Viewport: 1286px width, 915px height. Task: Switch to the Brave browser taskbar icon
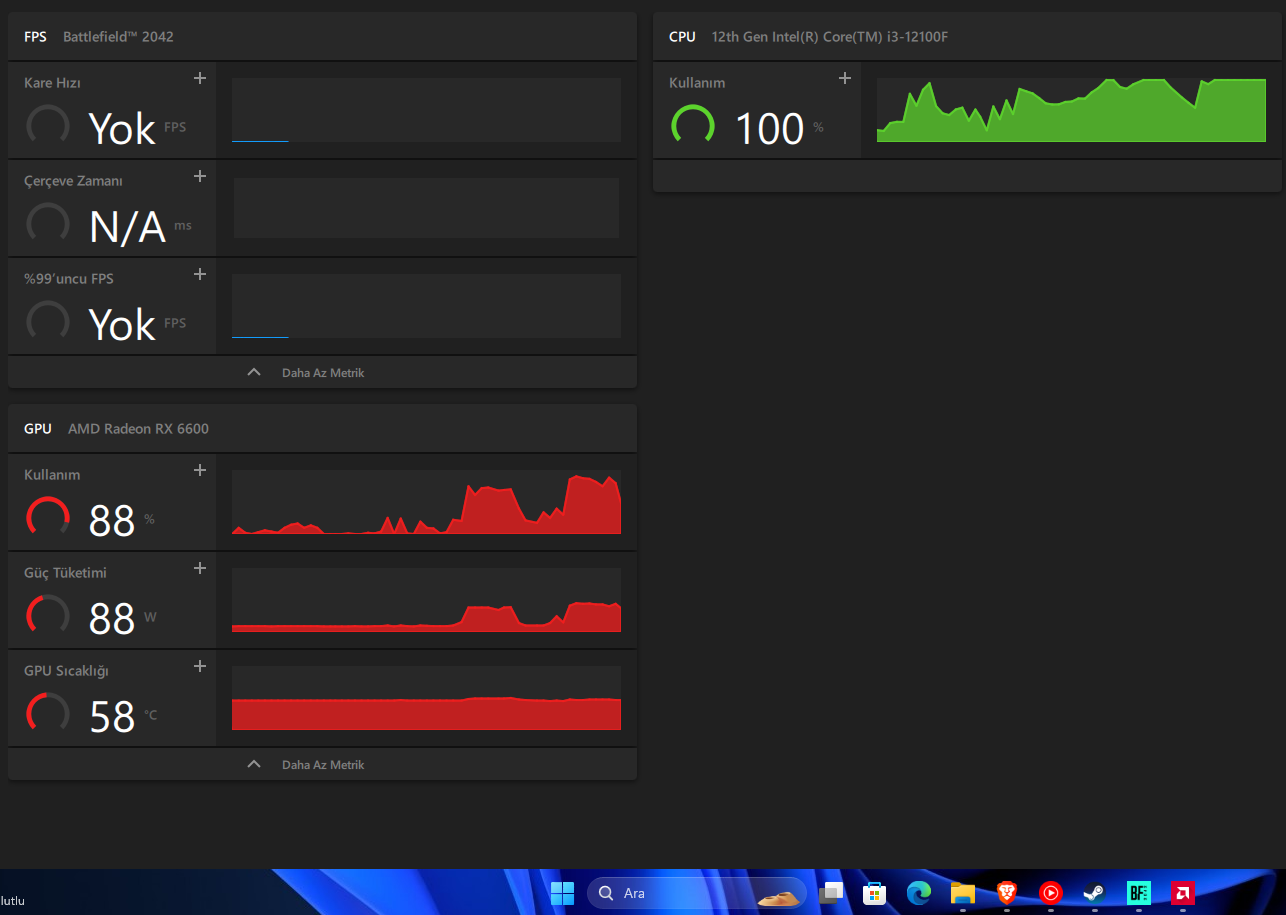pyautogui.click(x=1007, y=893)
